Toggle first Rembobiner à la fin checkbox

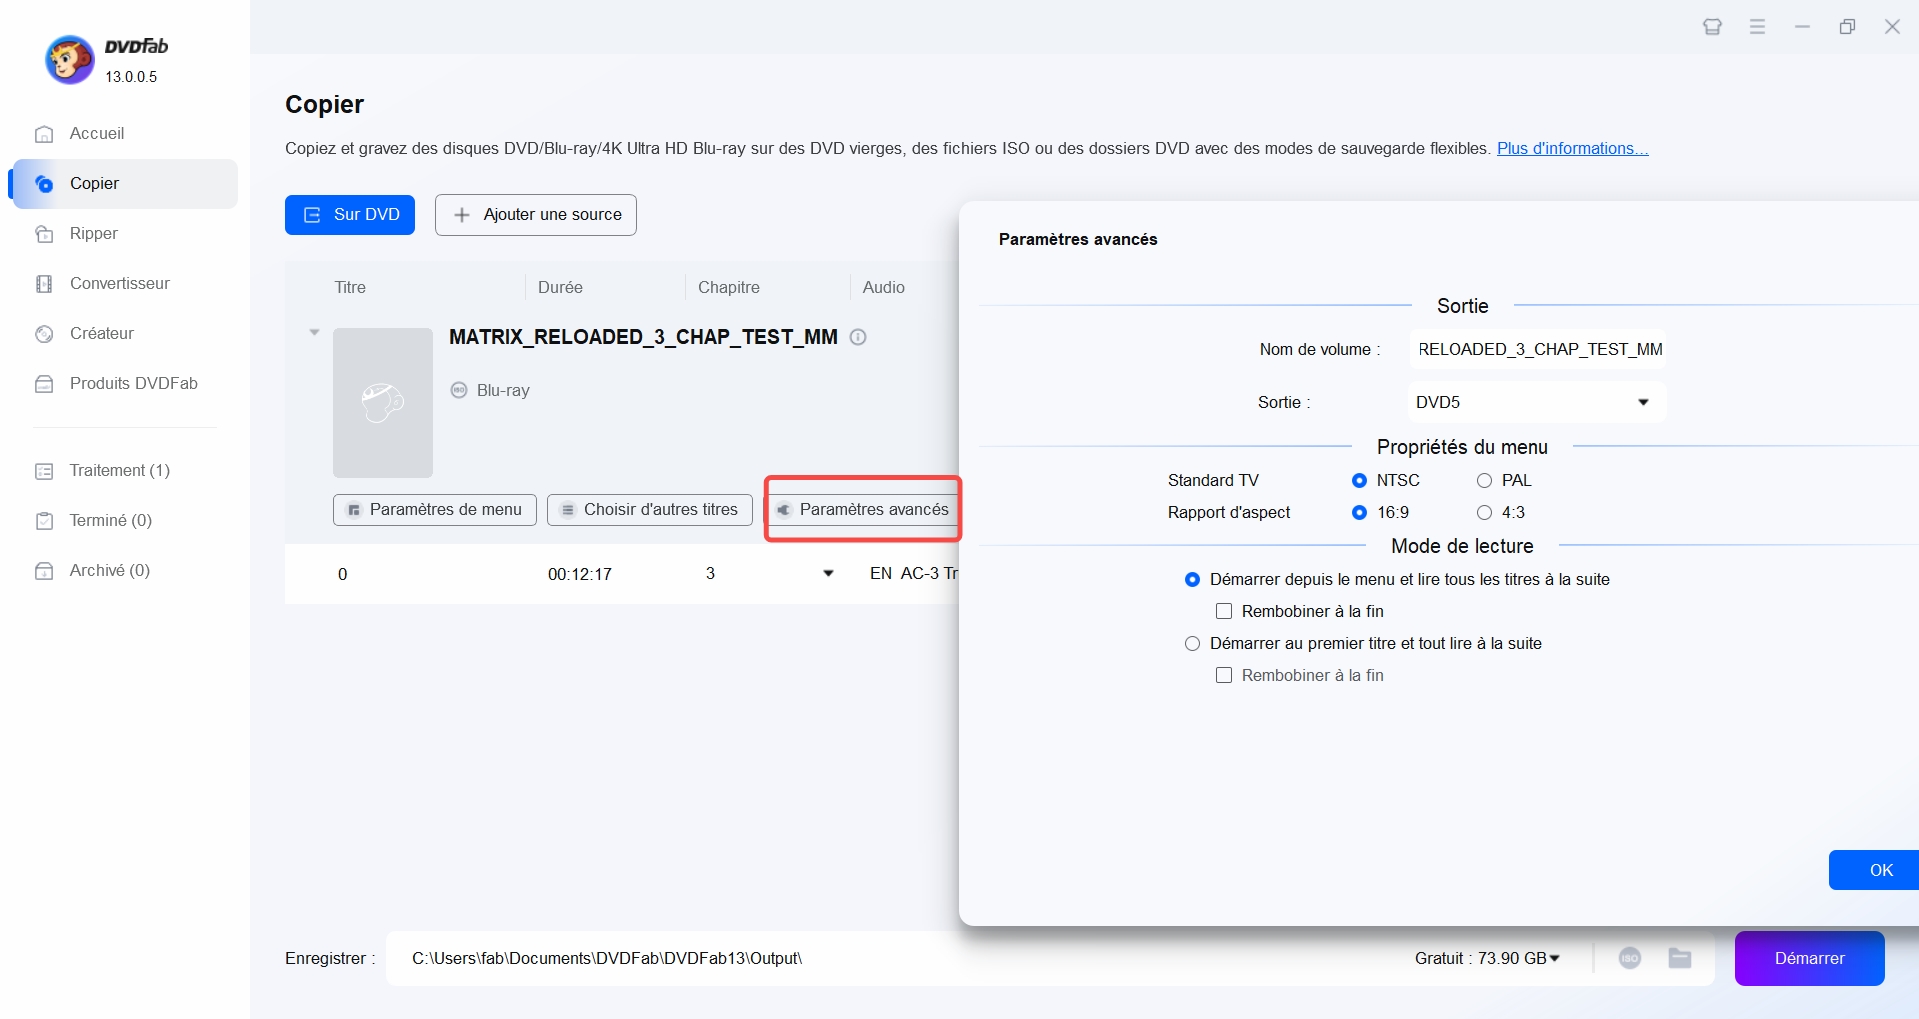1224,612
